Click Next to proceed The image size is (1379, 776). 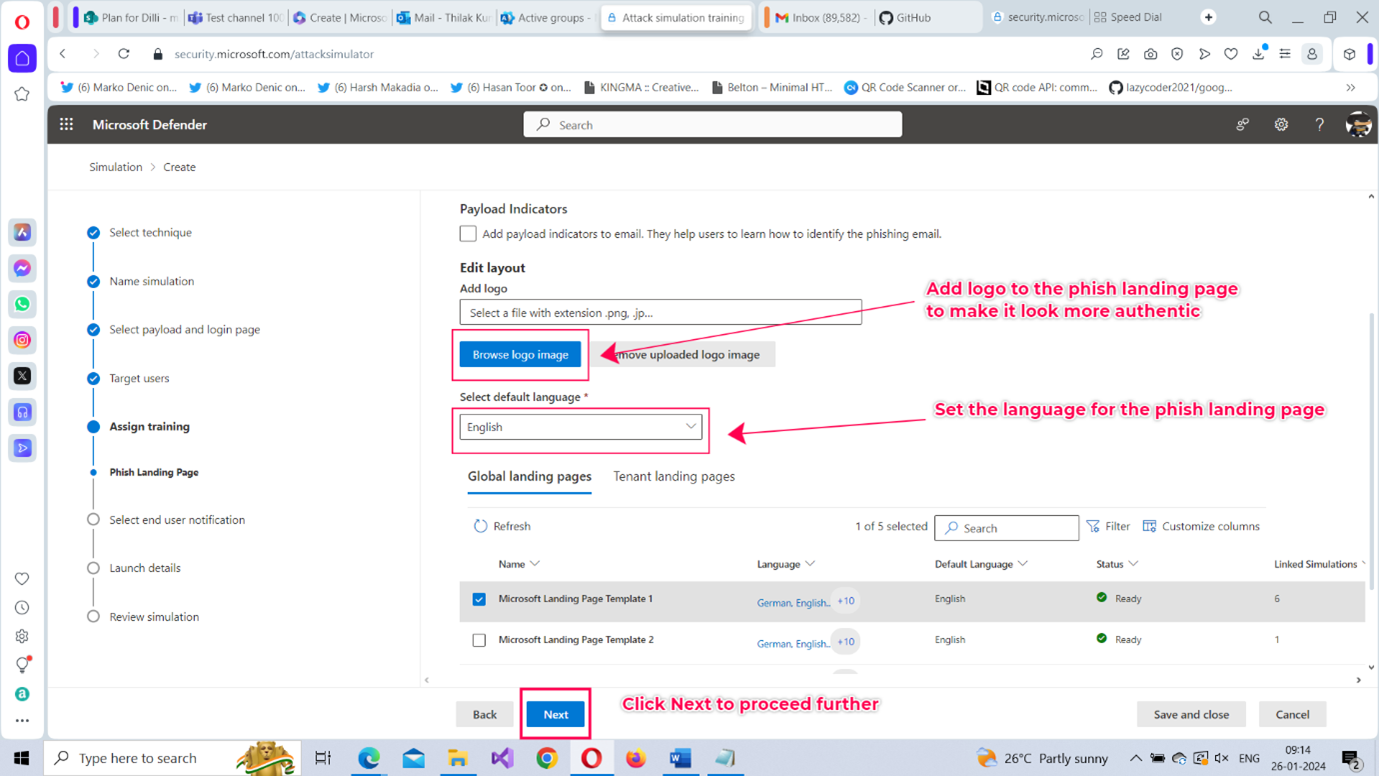coord(556,714)
